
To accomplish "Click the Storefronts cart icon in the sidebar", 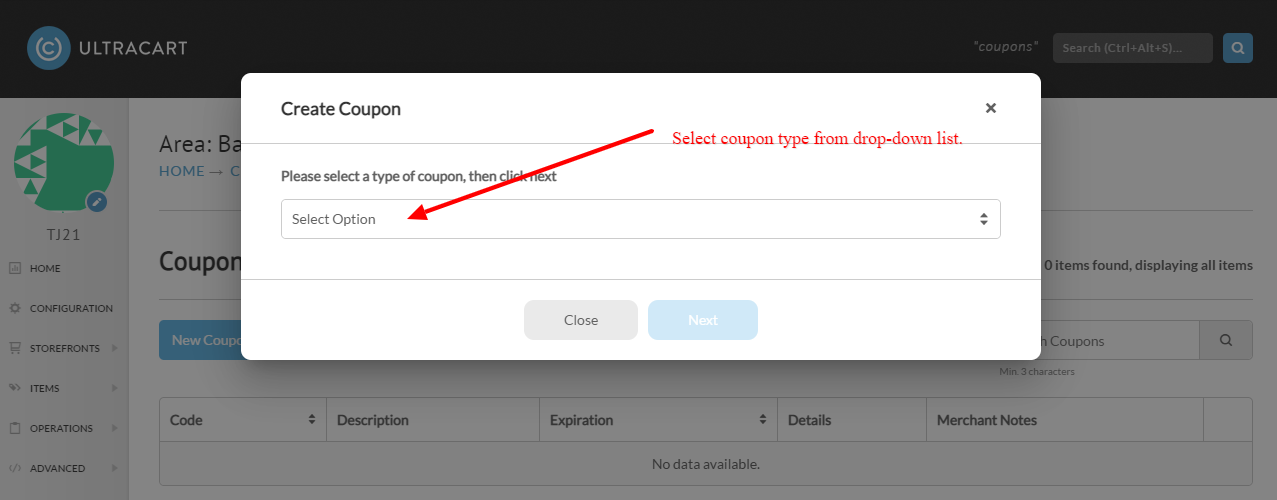I will [15, 348].
